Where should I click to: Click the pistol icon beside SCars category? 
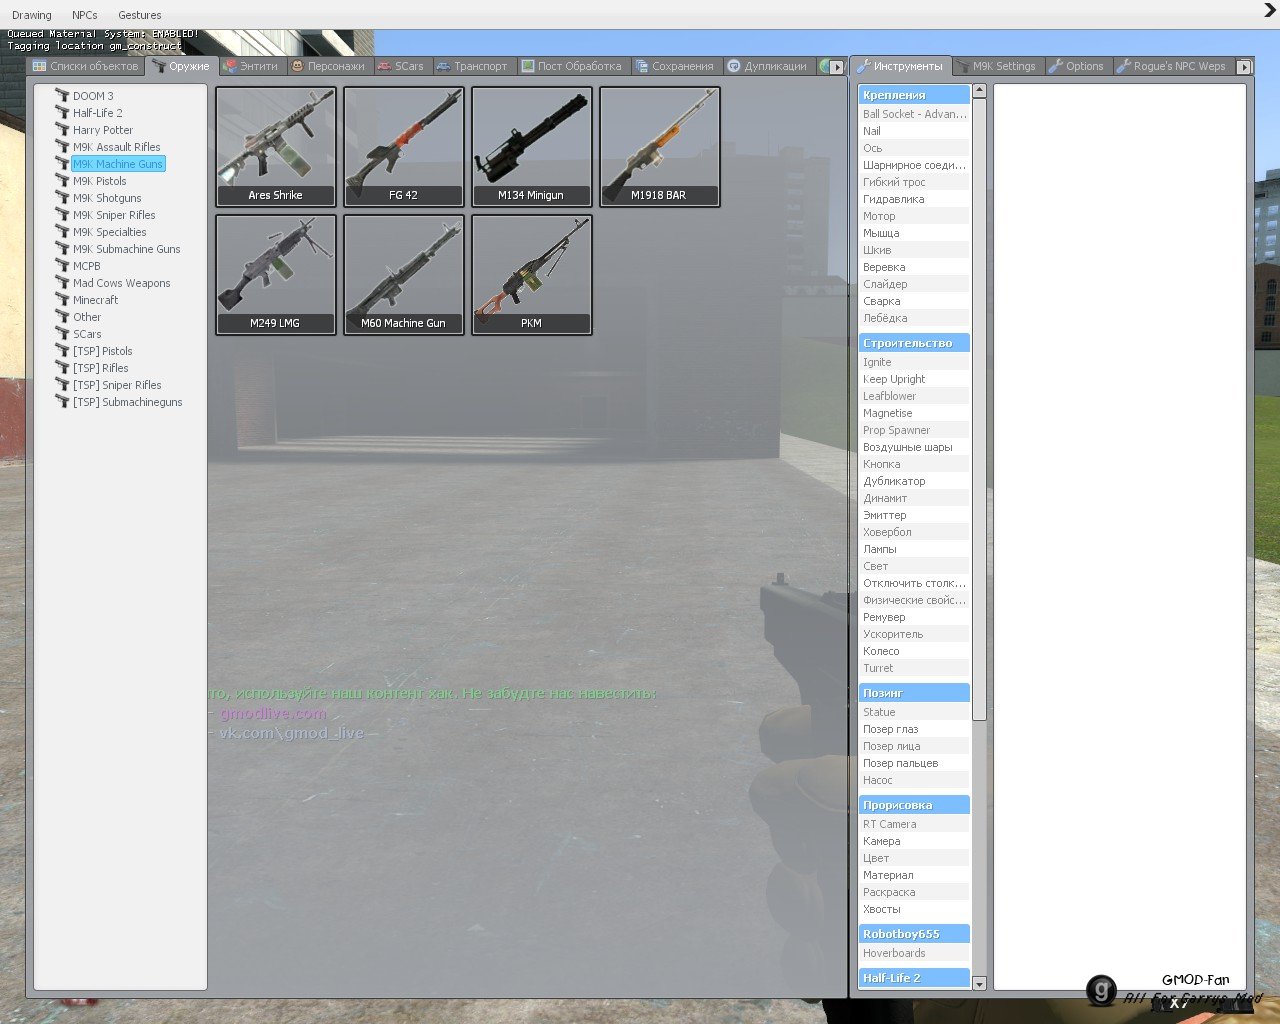[62, 334]
